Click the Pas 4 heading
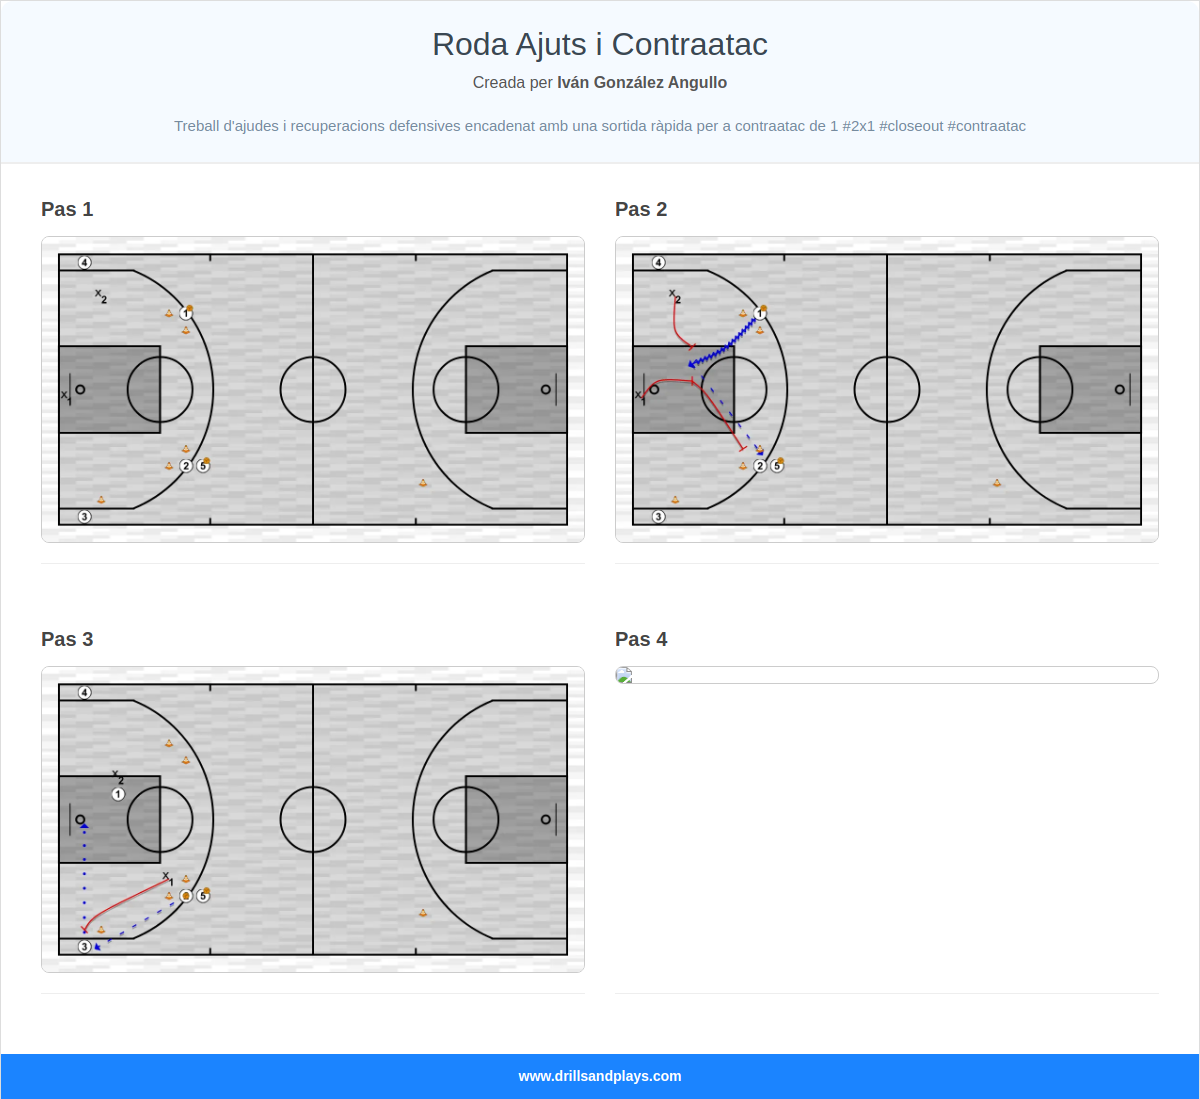 pos(641,639)
